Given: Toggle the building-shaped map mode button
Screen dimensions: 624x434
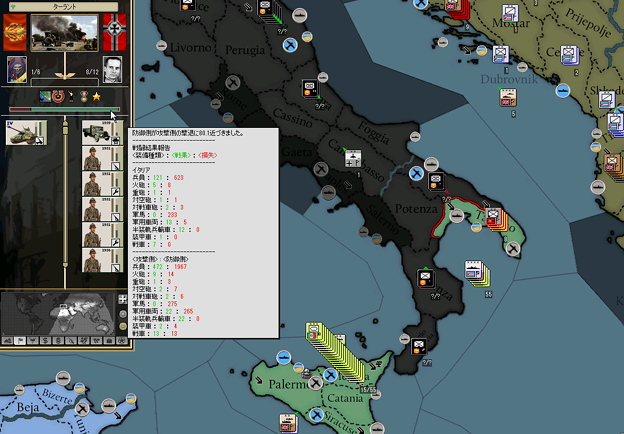Looking at the screenshot, I should pyautogui.click(x=109, y=341).
